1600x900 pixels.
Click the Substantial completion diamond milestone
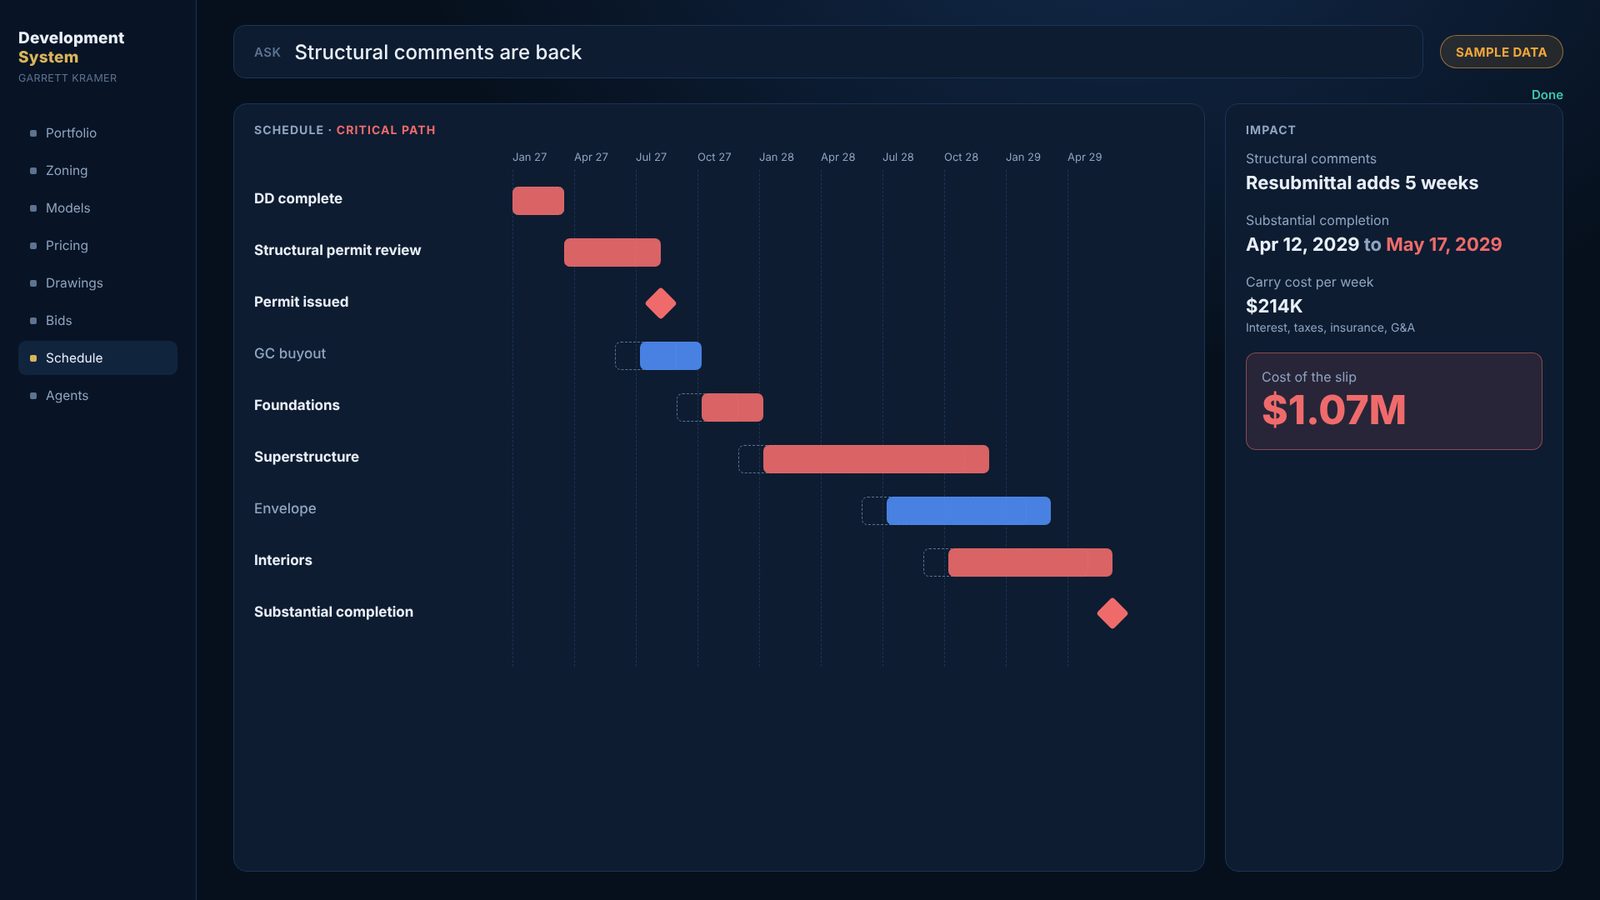tap(1112, 613)
